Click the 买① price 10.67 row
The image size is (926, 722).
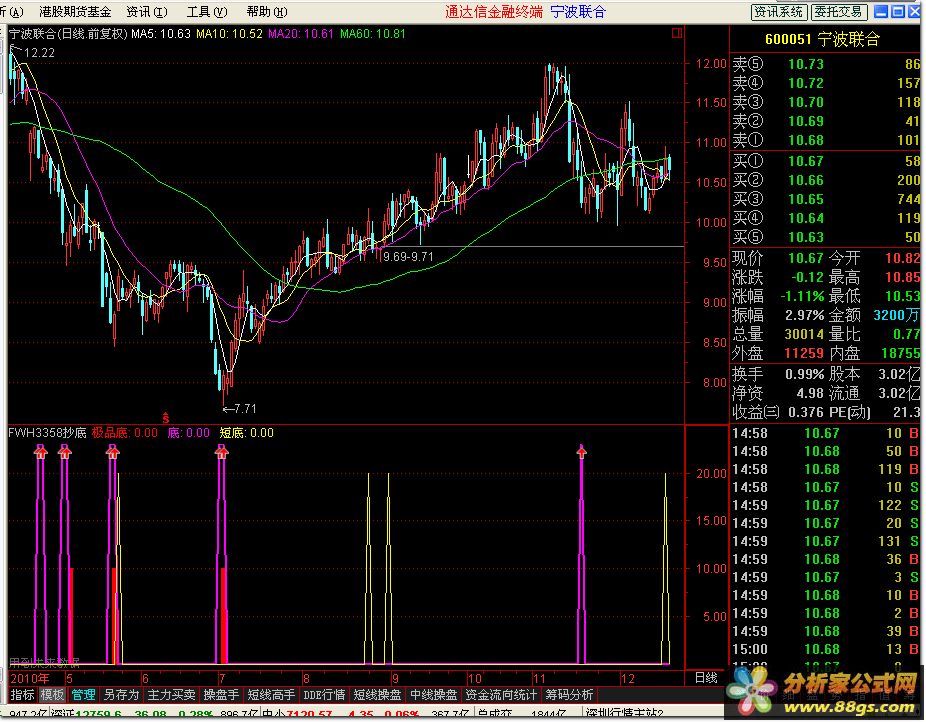[x=826, y=161]
